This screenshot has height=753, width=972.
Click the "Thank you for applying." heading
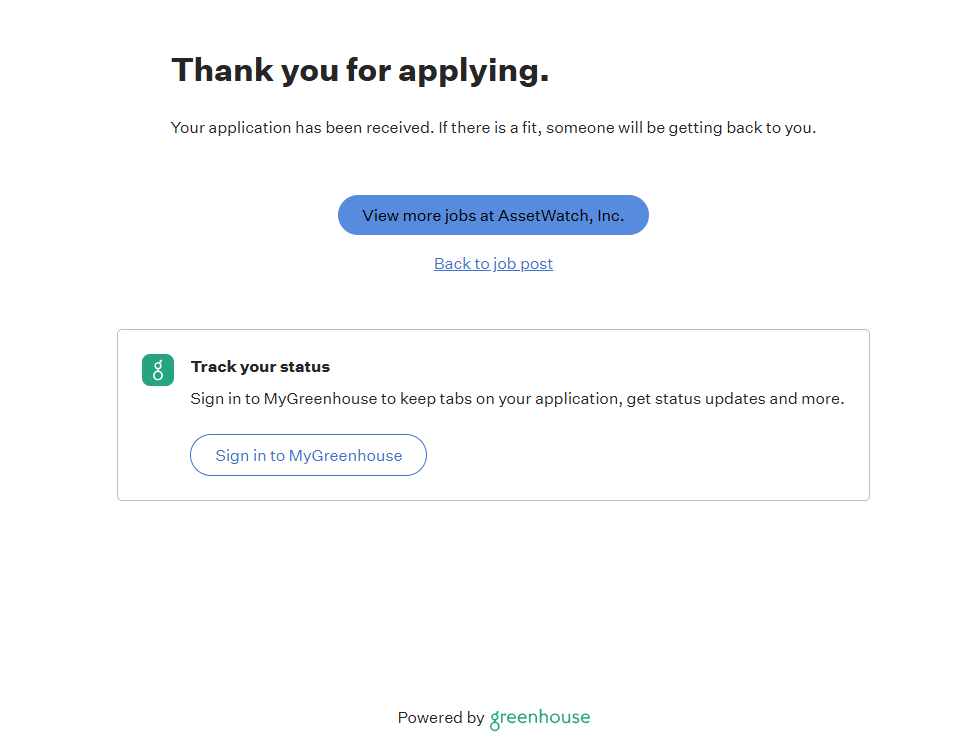tap(360, 70)
